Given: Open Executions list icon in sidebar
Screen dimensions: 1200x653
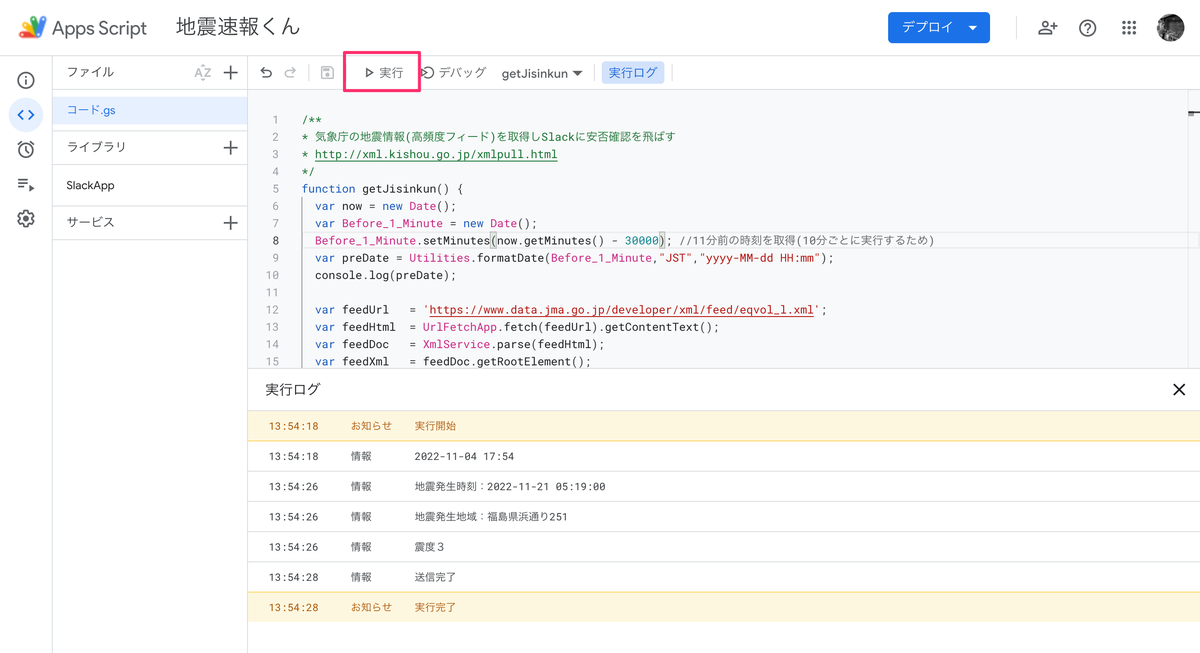Looking at the screenshot, I should point(26,185).
